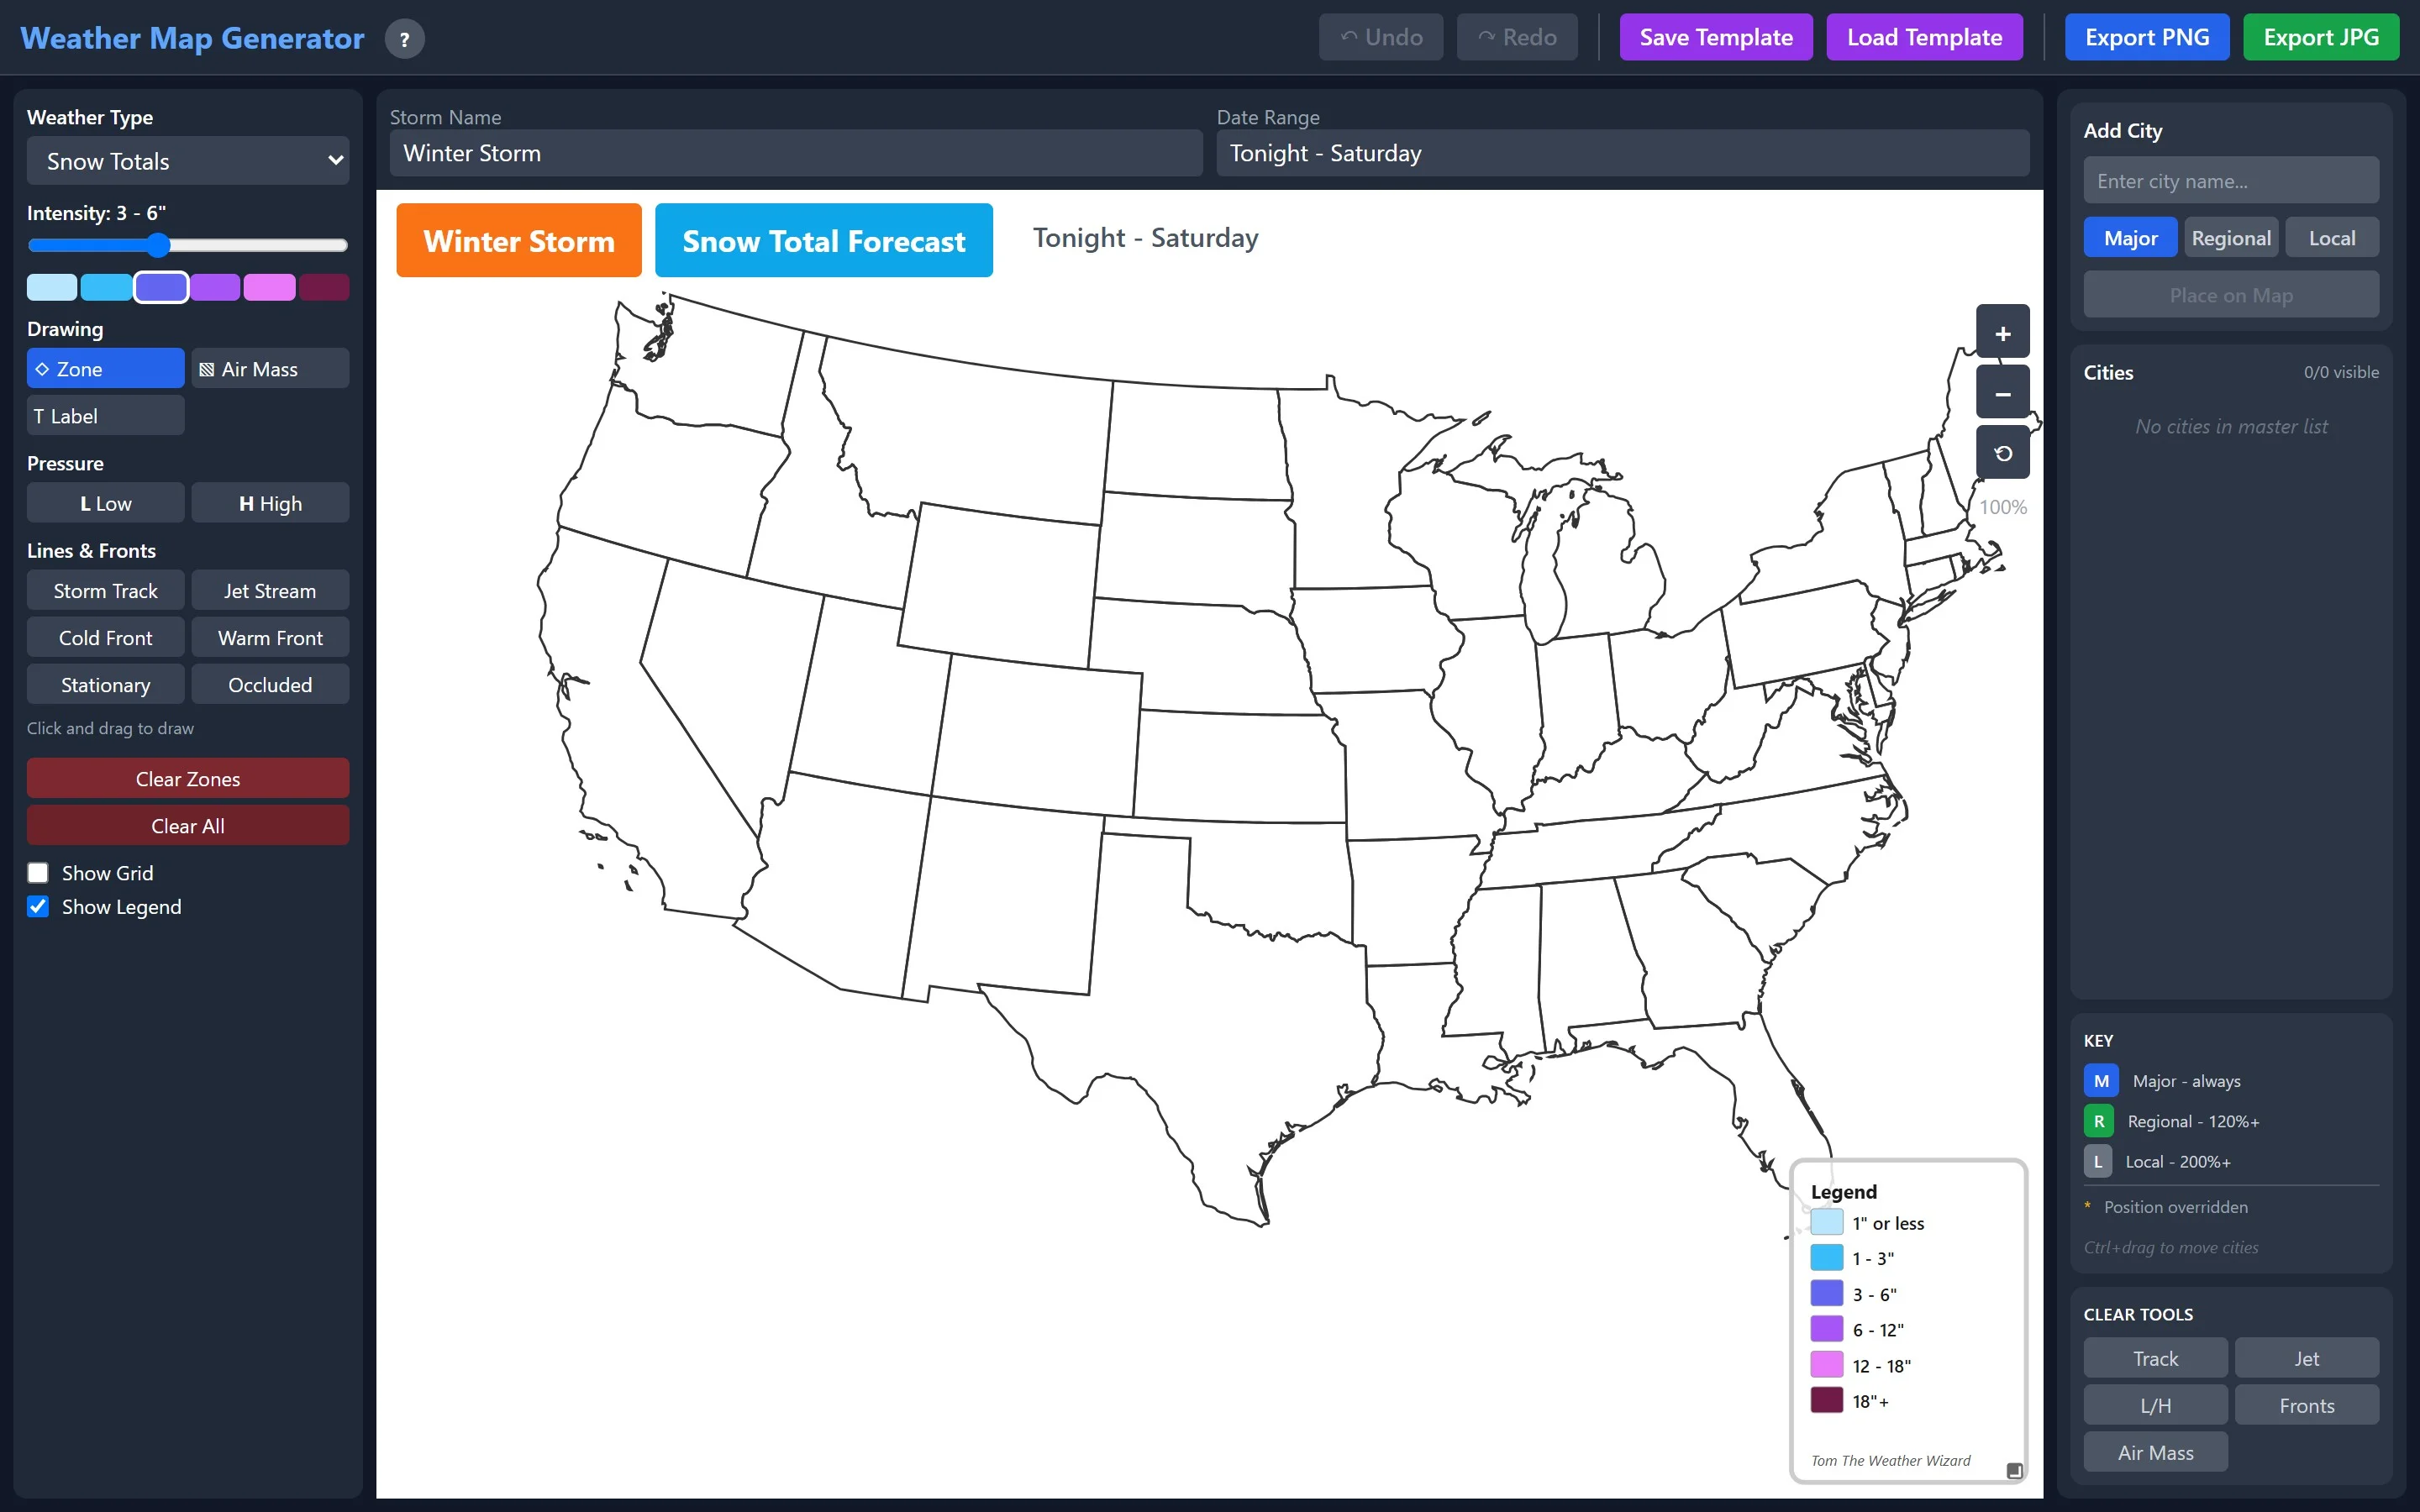
Task: Export the map as JPG
Action: click(x=2320, y=37)
